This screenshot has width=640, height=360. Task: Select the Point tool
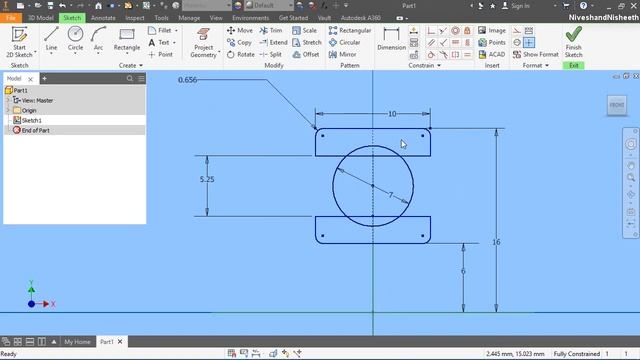pyautogui.click(x=160, y=54)
